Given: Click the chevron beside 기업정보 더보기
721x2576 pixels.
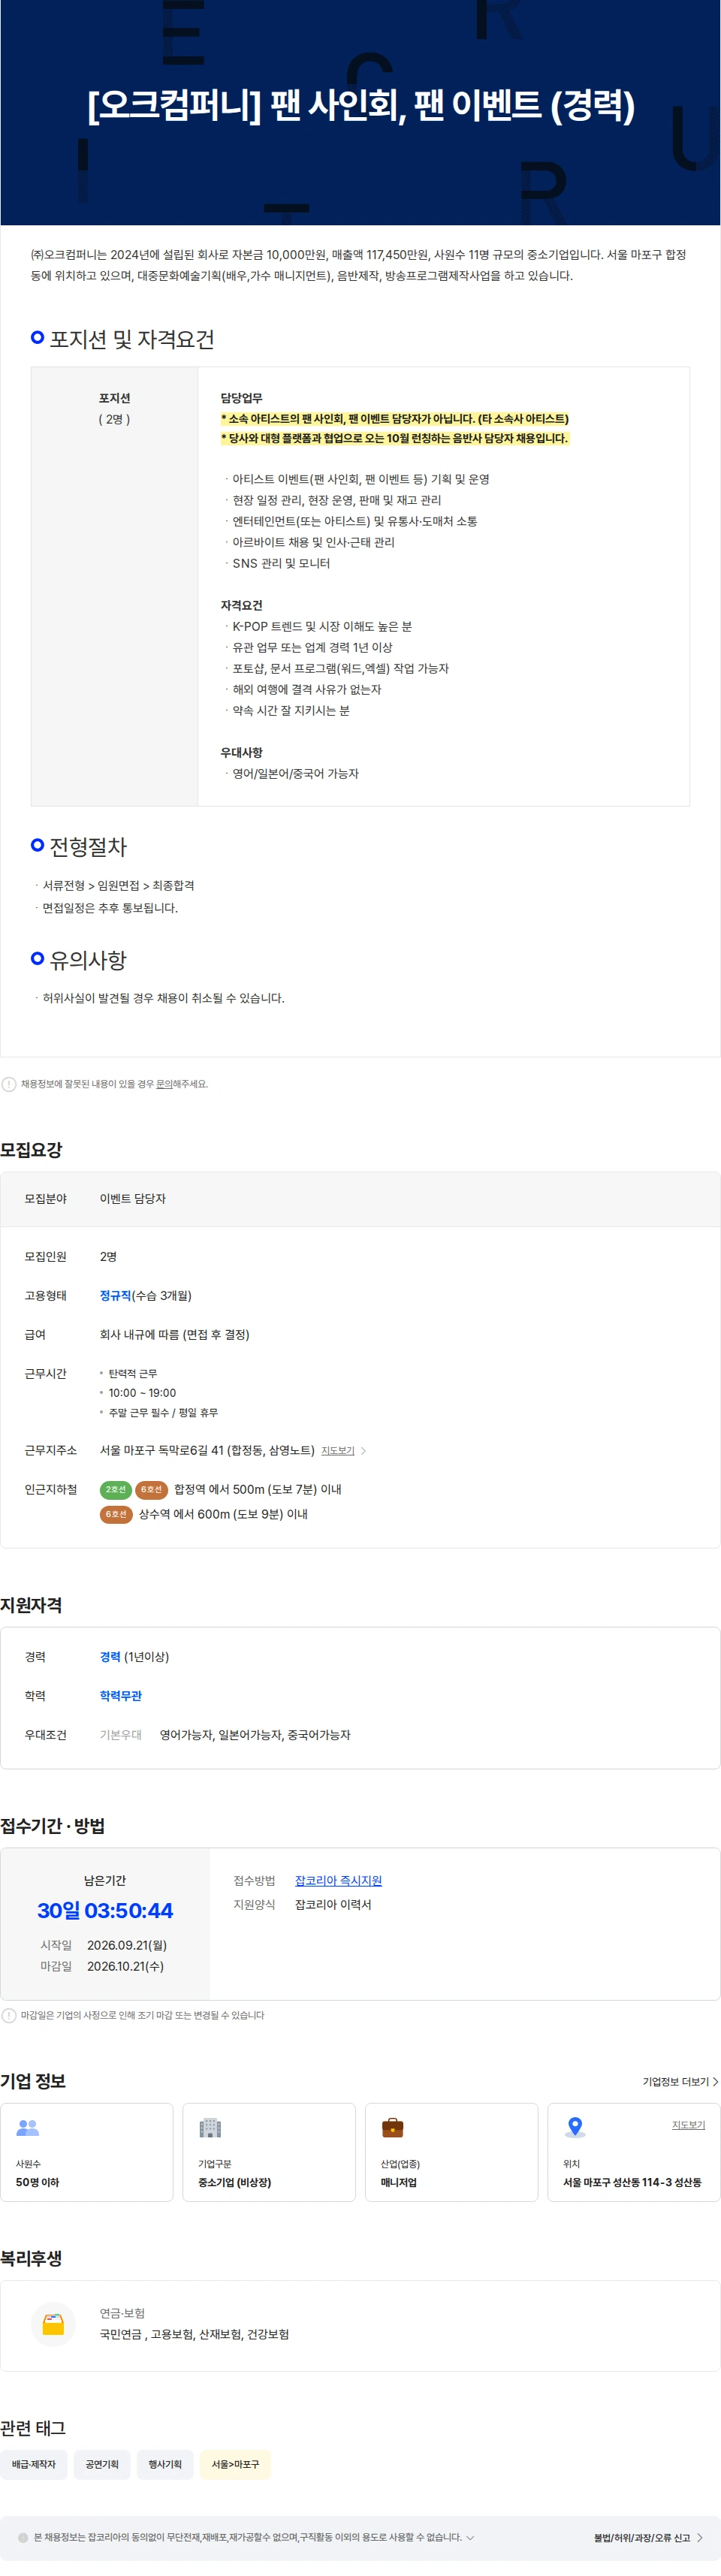Looking at the screenshot, I should coord(715,2082).
